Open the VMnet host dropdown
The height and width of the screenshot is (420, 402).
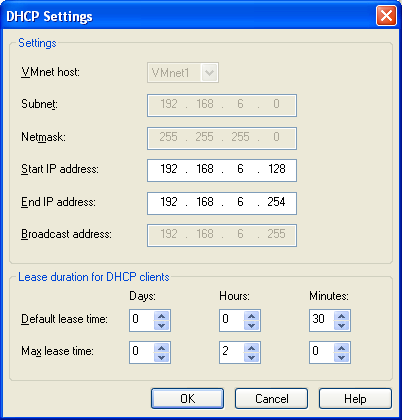209,72
